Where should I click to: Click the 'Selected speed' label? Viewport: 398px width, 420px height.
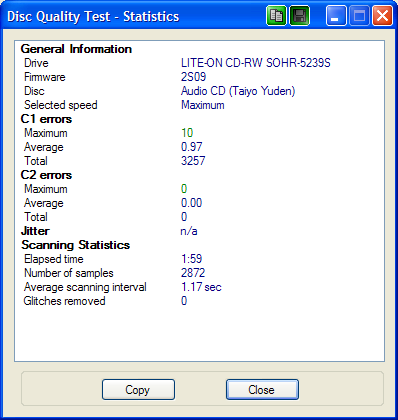pyautogui.click(x=61, y=105)
